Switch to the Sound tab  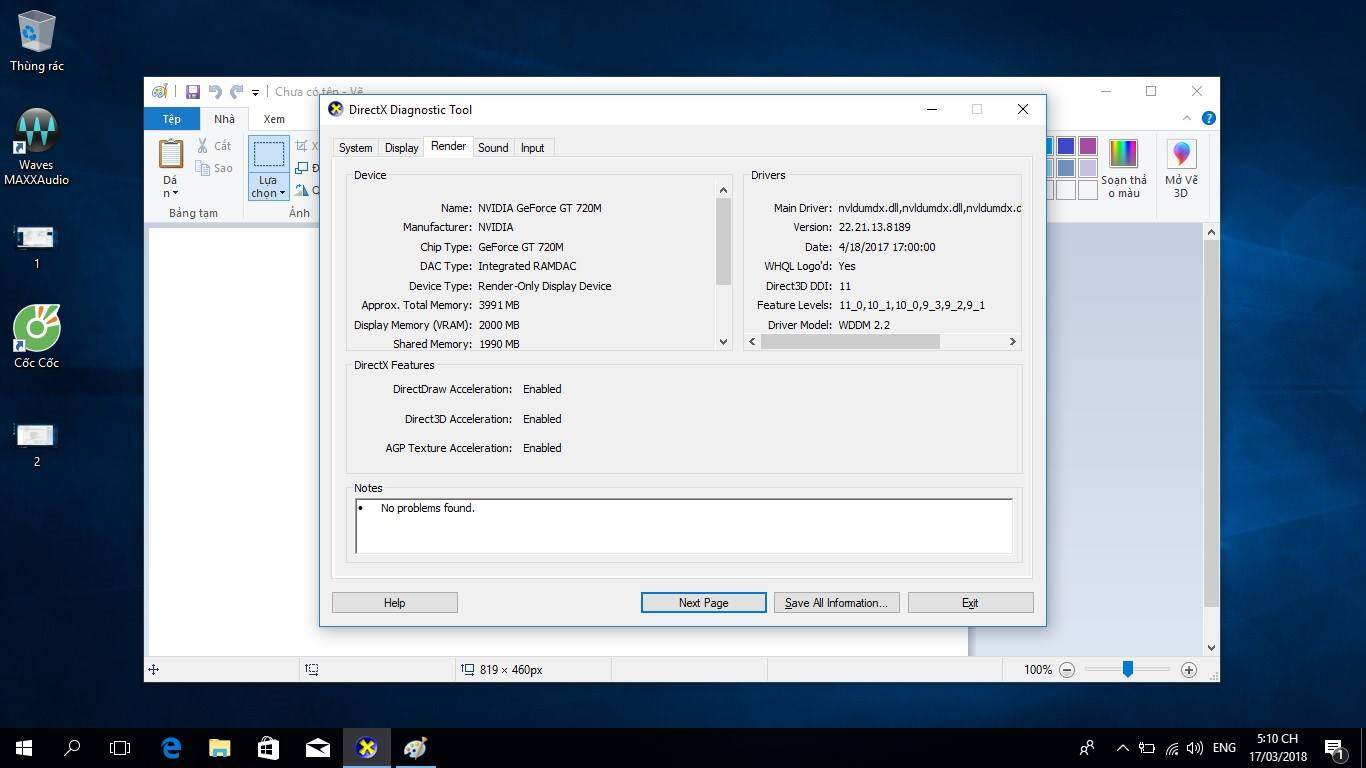[x=493, y=148]
